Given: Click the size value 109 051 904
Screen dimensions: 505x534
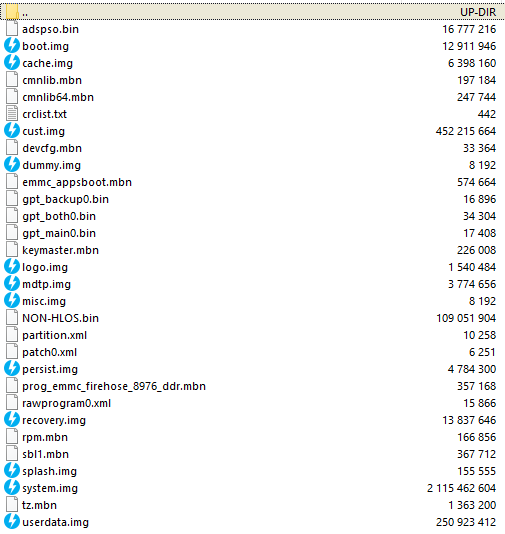Looking at the screenshot, I should tap(466, 318).
